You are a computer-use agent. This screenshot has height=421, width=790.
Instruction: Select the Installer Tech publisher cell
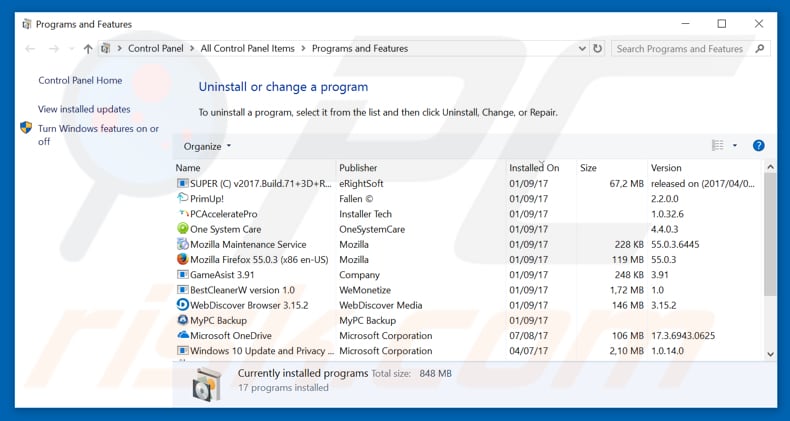click(x=365, y=214)
